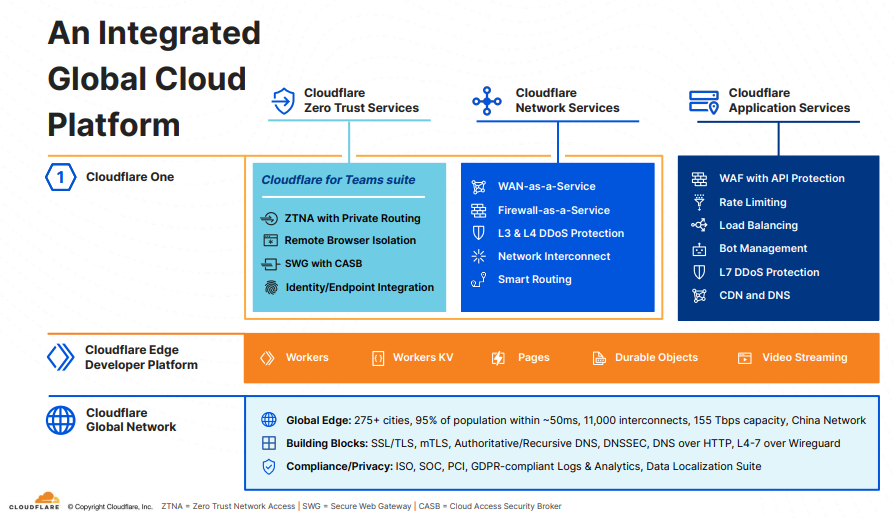Click the Smart Routing icon
Image resolution: width=894 pixels, height=518 pixels.
pyautogui.click(x=478, y=279)
